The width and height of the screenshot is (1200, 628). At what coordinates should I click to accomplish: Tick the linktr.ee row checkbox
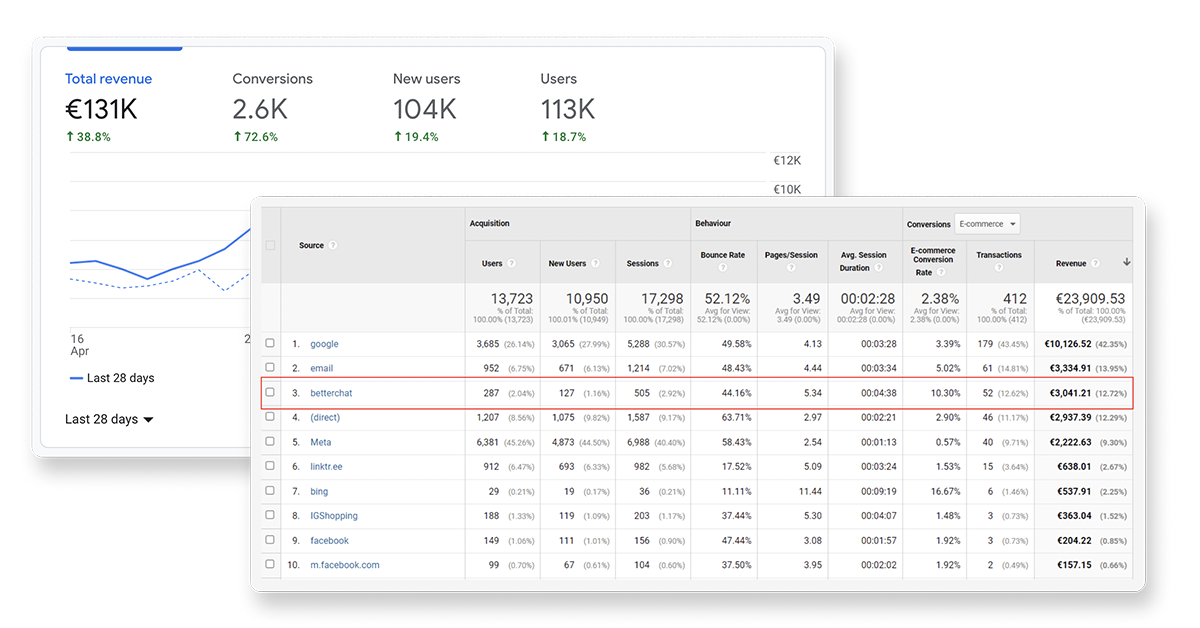click(270, 466)
